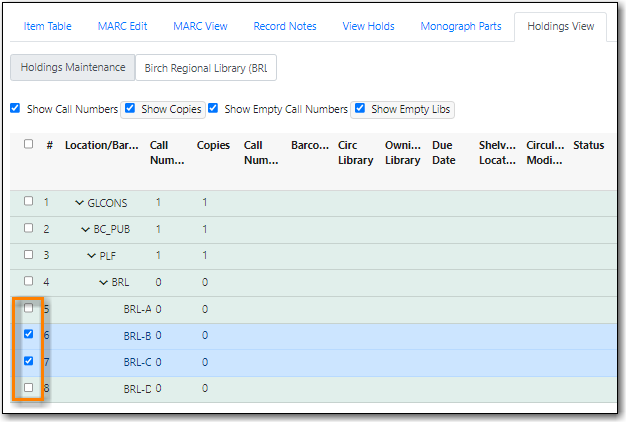Collapse the PLF tree row

tap(92, 255)
